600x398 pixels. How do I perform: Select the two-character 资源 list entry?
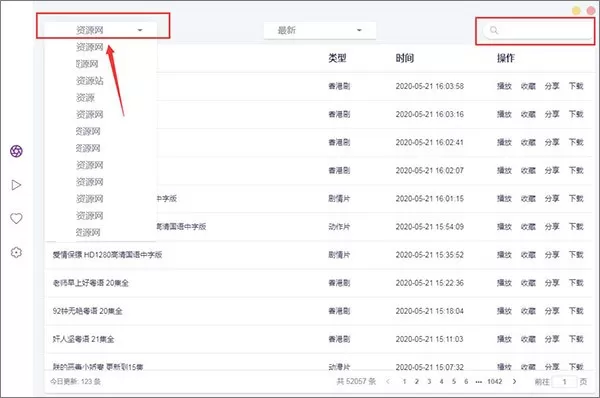(85, 98)
